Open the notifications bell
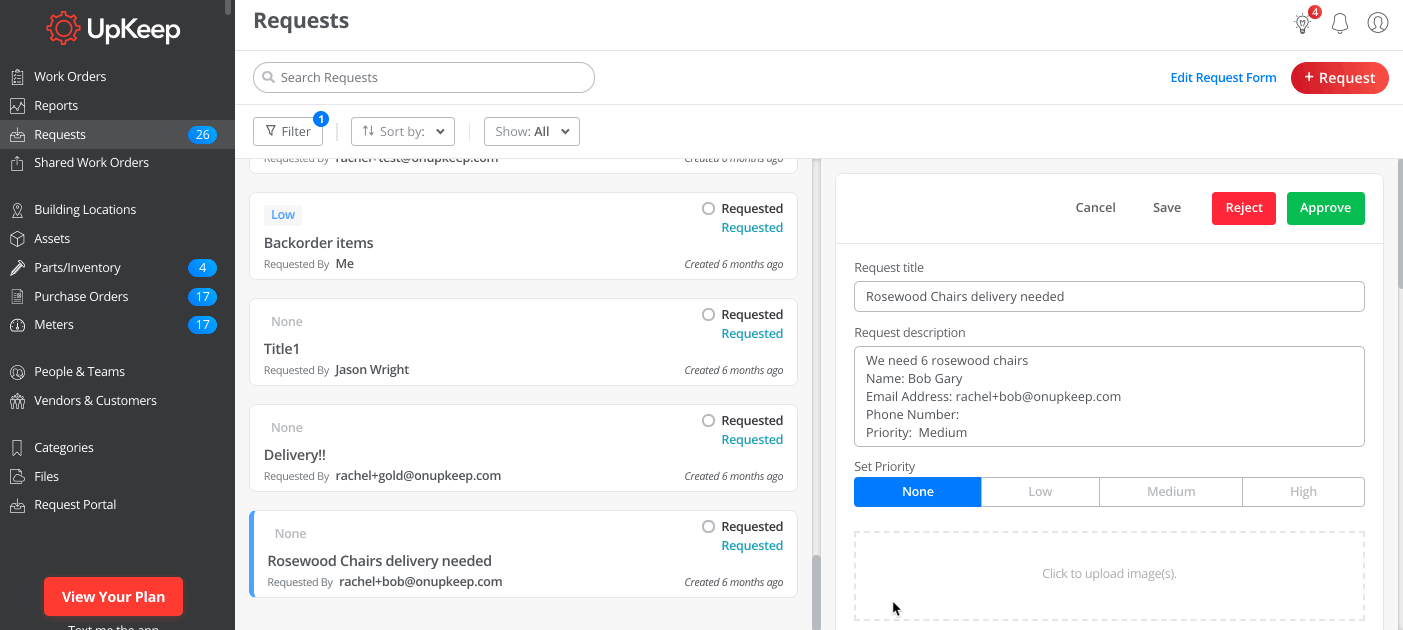The height and width of the screenshot is (630, 1403). coord(1340,23)
